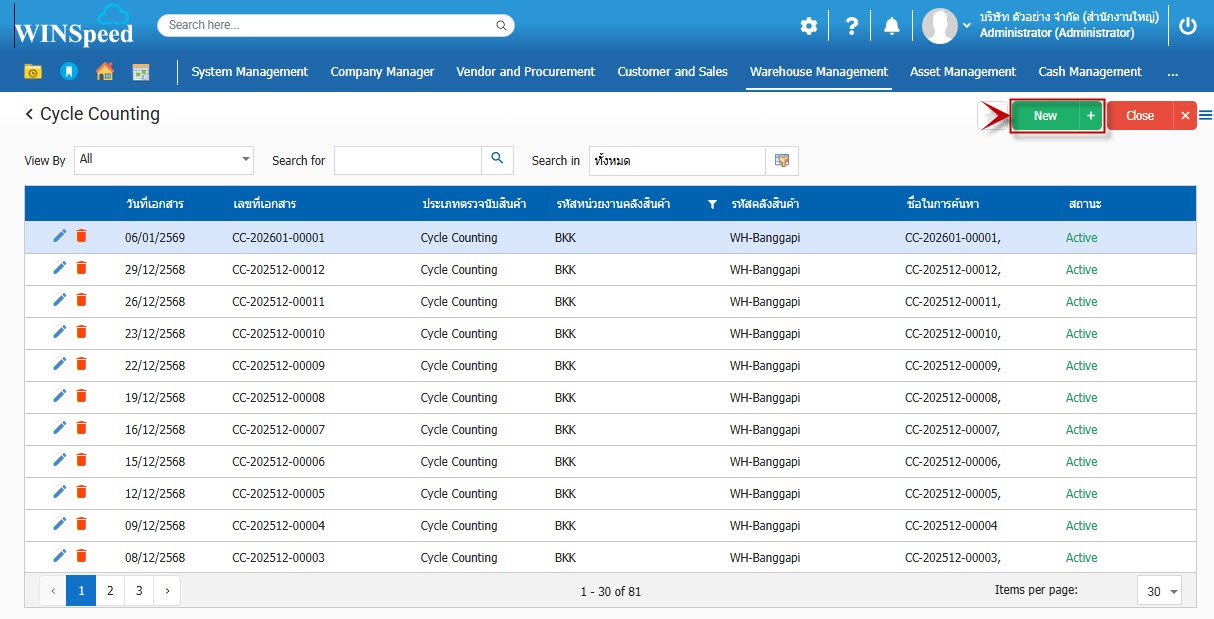Open the notifications bell
Viewport: 1214px width, 619px height.
tap(891, 27)
